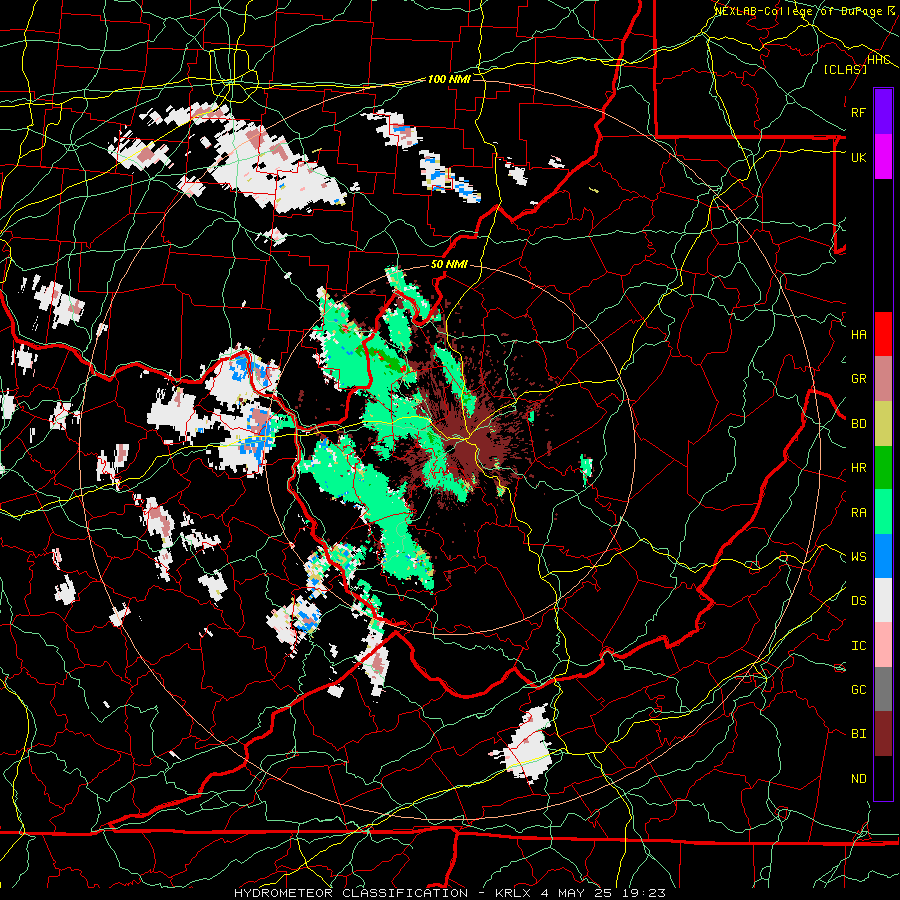Click the BI legend label
Viewport: 900px width, 900px height.
pos(858,734)
